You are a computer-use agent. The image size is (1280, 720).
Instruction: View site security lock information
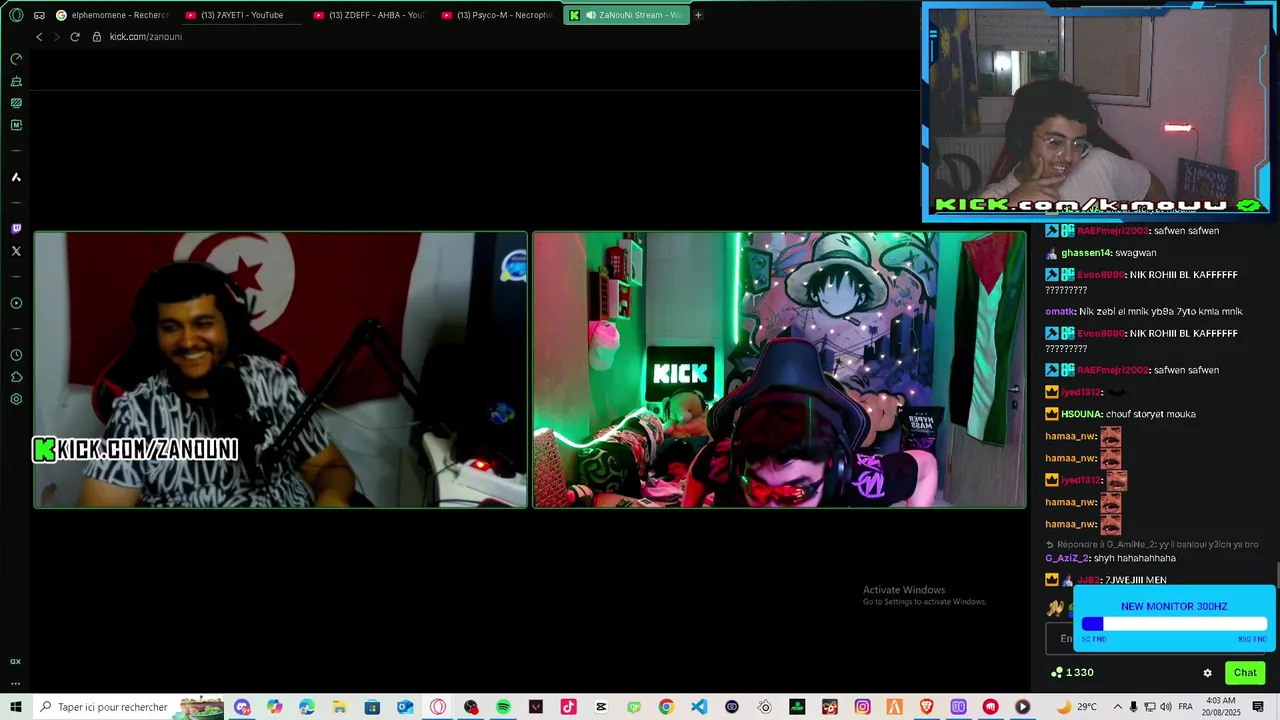point(97,37)
